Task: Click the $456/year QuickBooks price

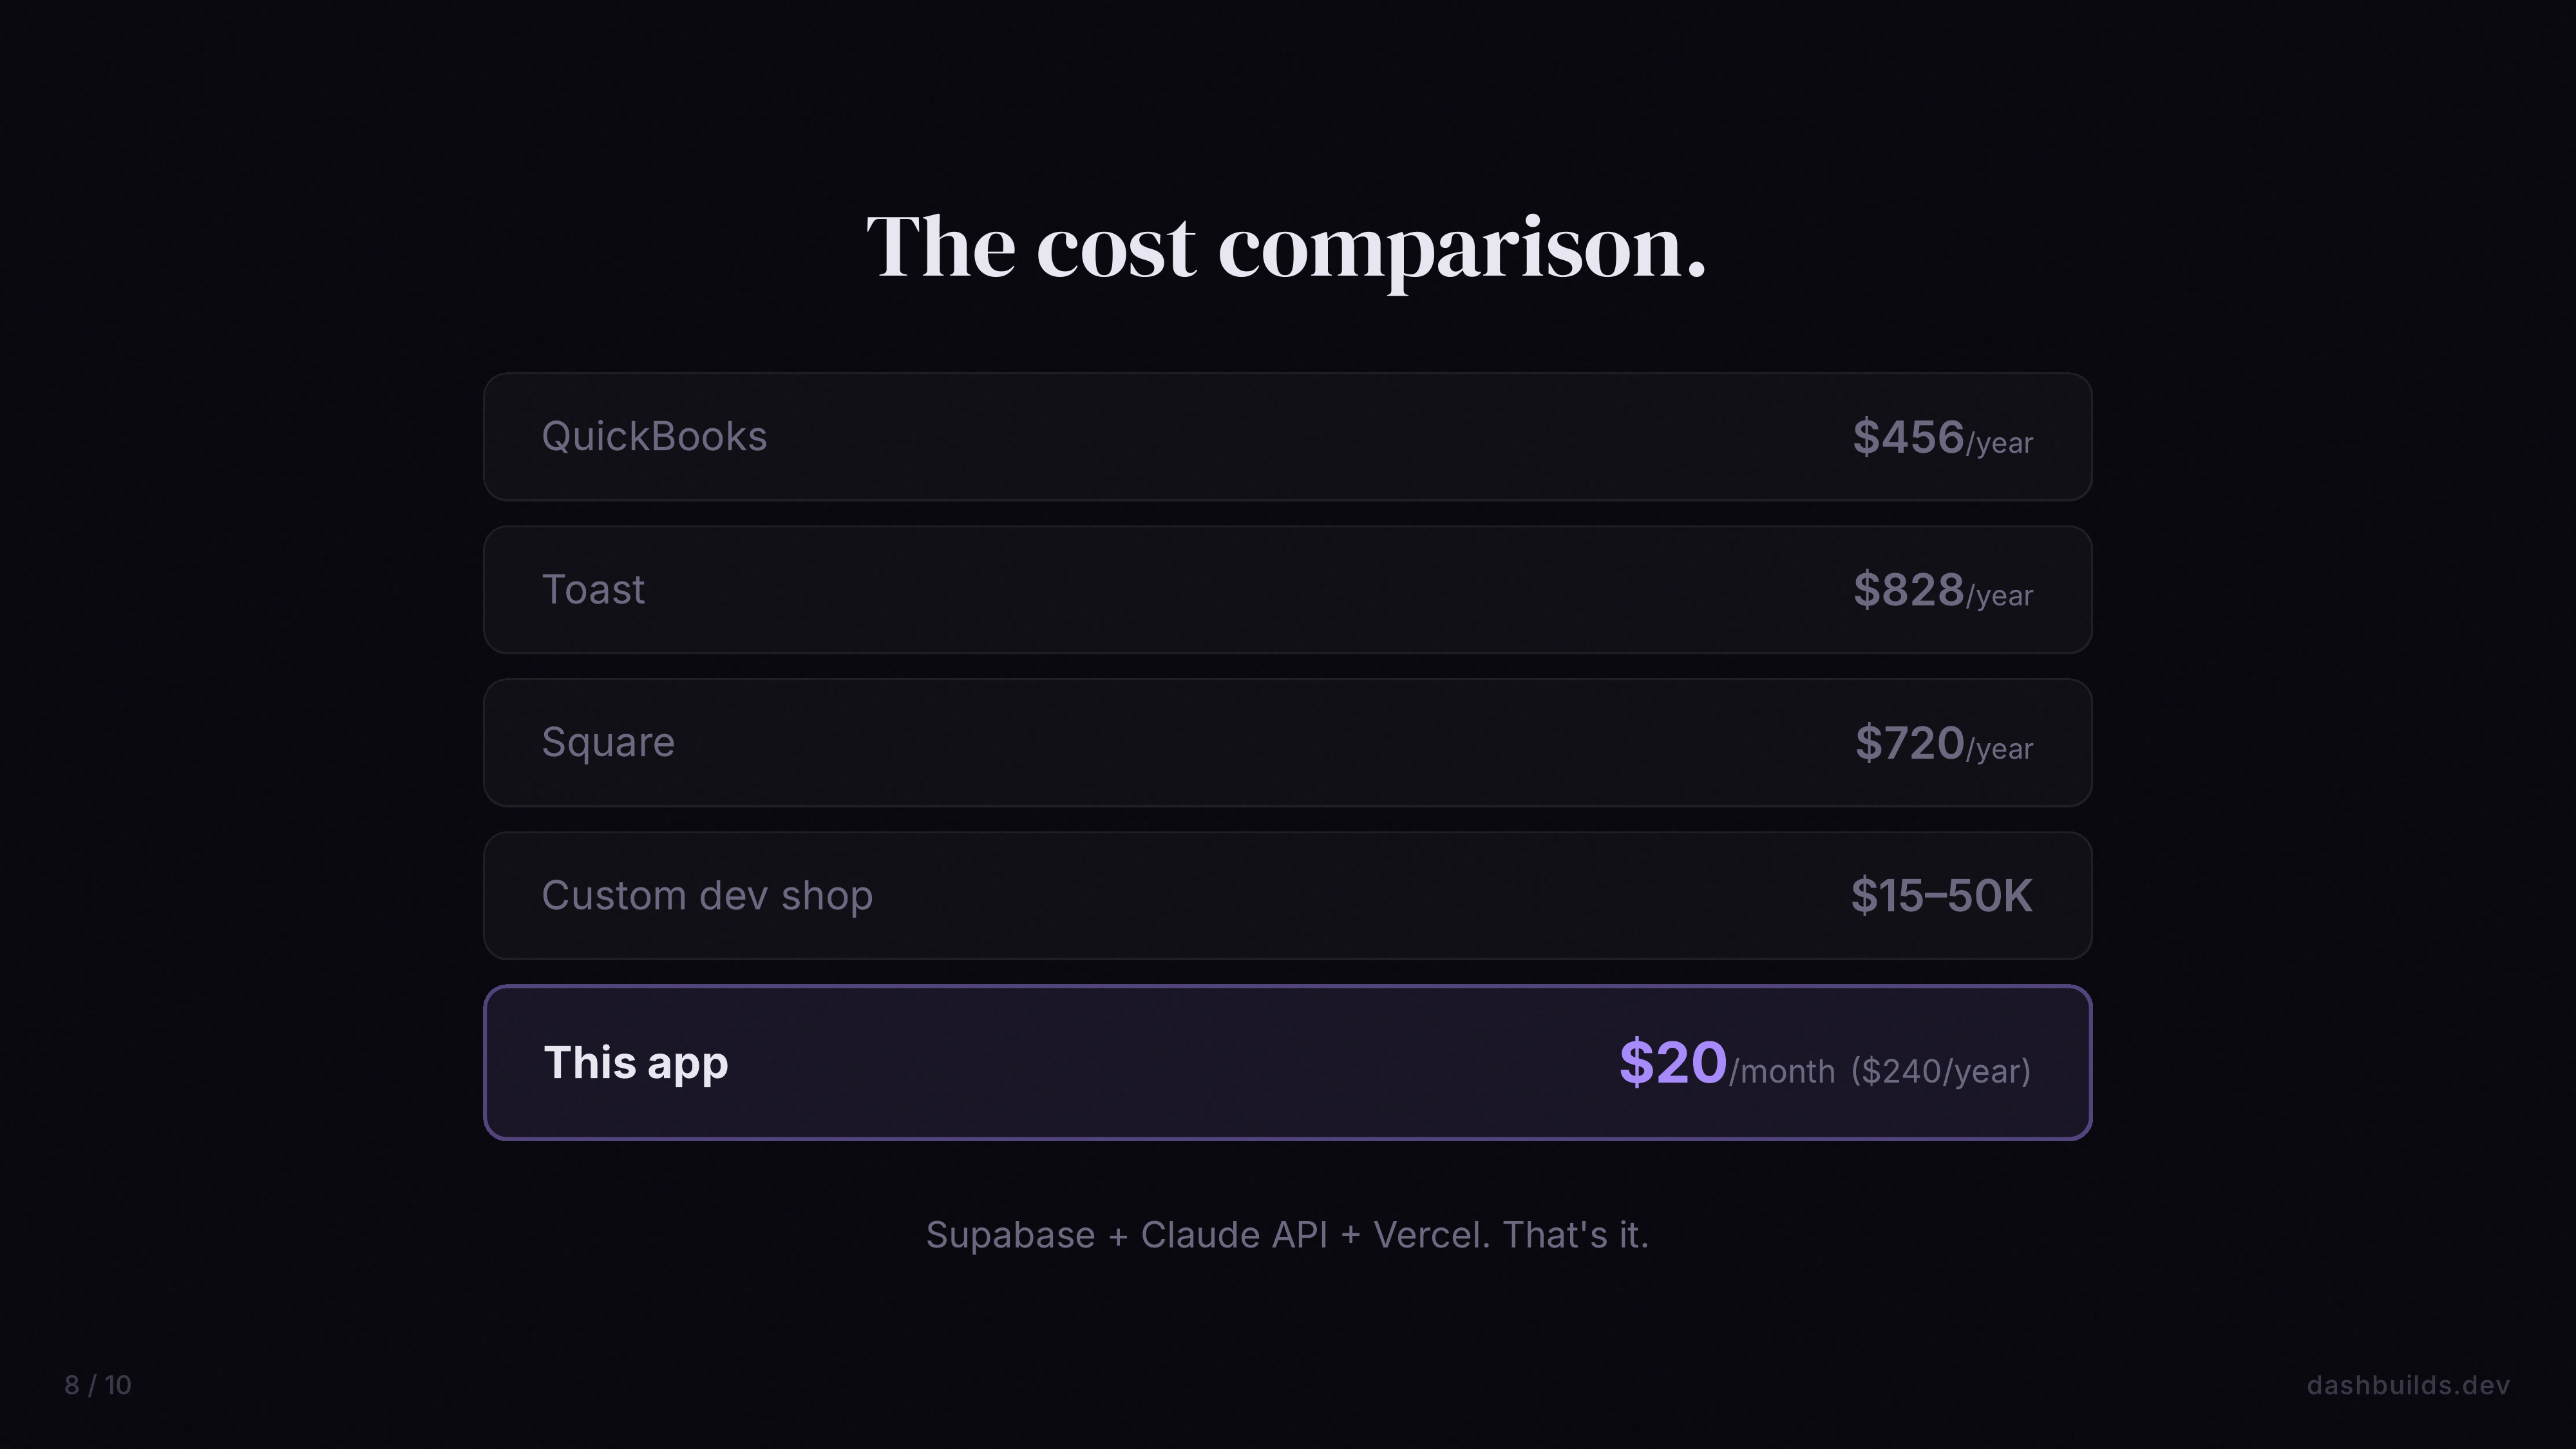Action: click(x=1941, y=438)
